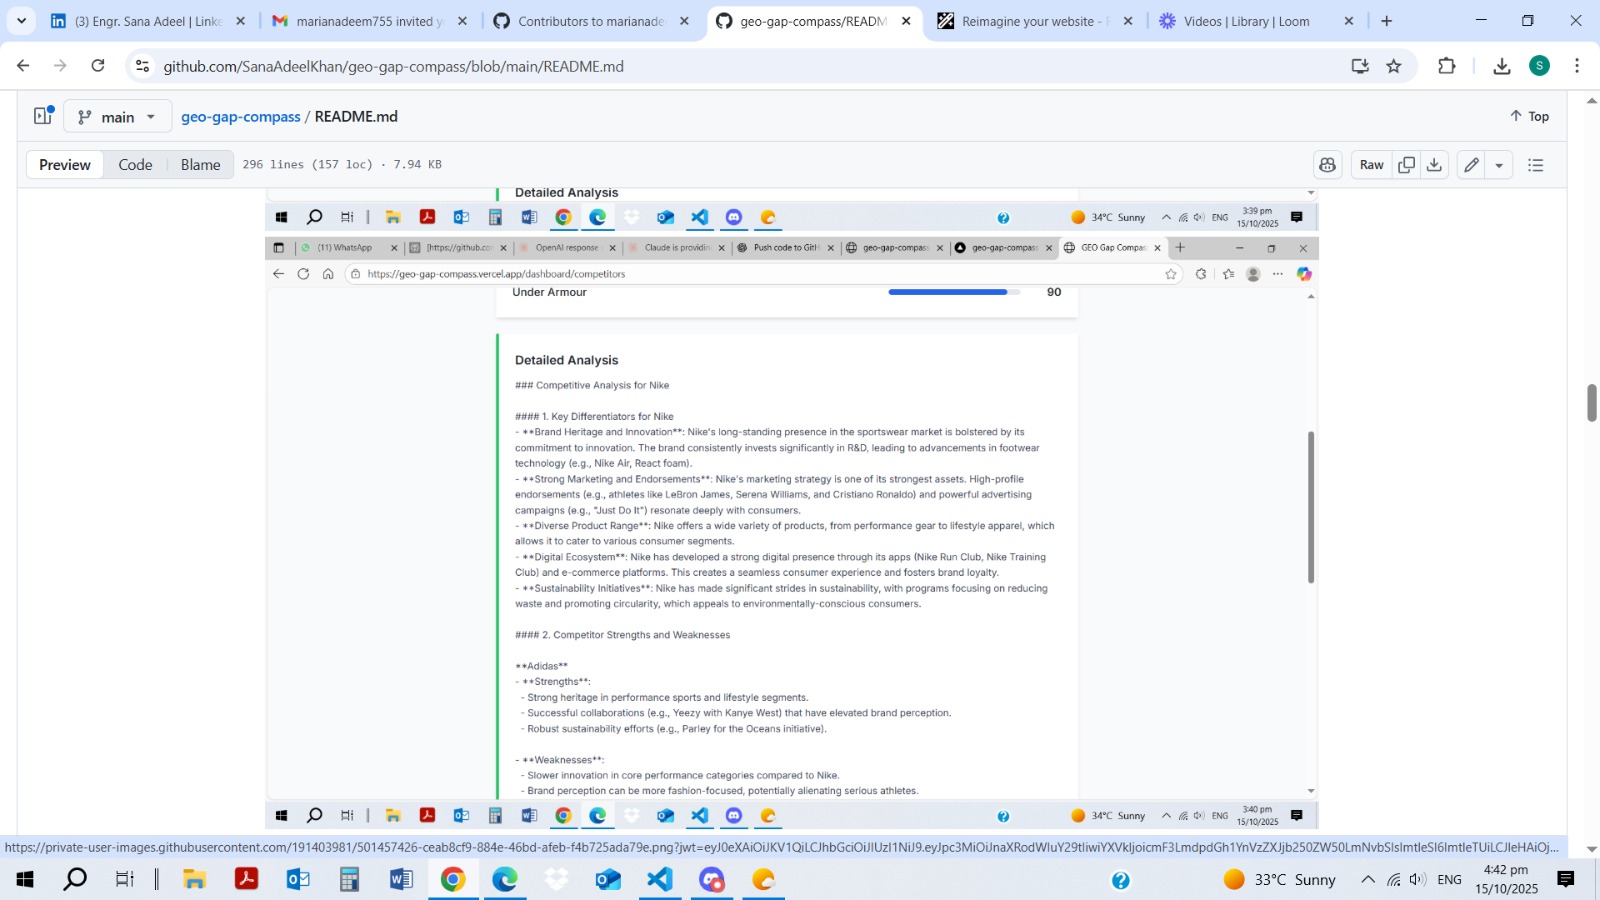Image resolution: width=1600 pixels, height=900 pixels.
Task: Bookmark this page with star icon
Action: click(1394, 66)
